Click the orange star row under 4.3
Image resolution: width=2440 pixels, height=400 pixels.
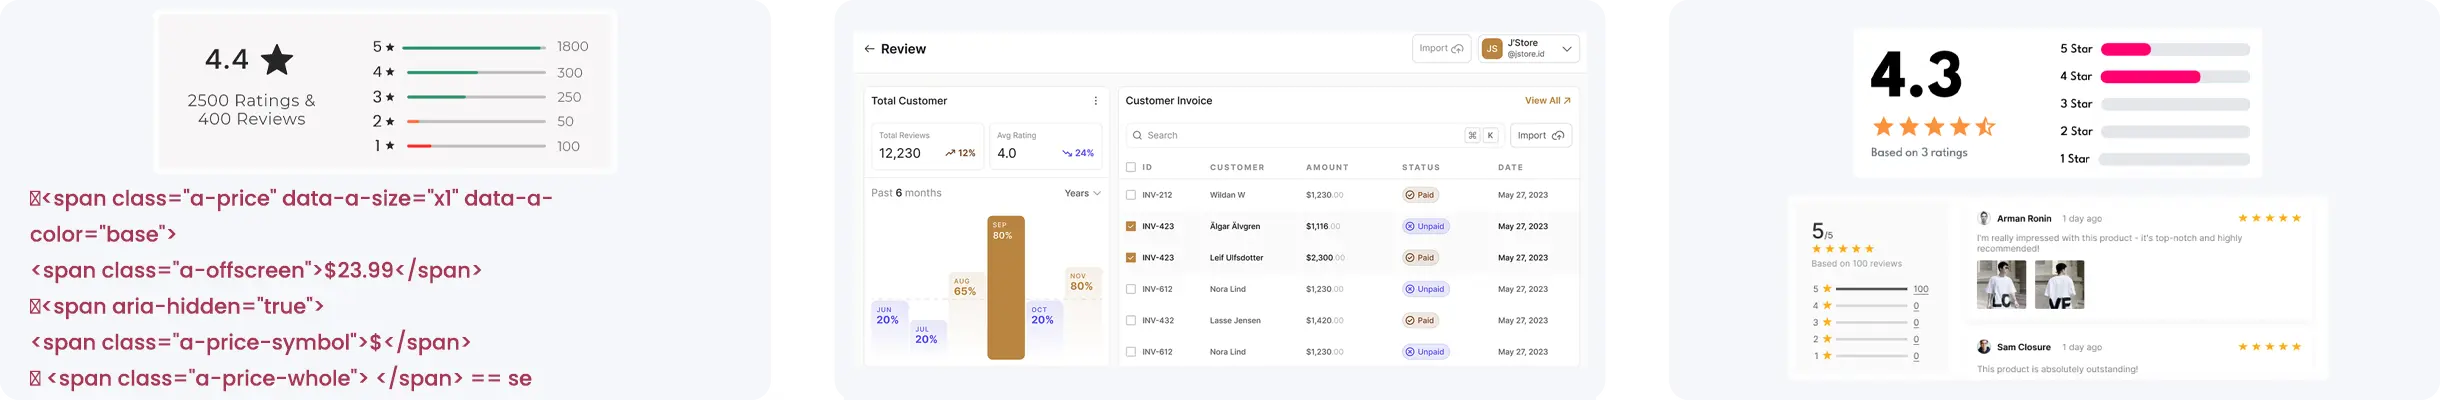click(x=1934, y=126)
